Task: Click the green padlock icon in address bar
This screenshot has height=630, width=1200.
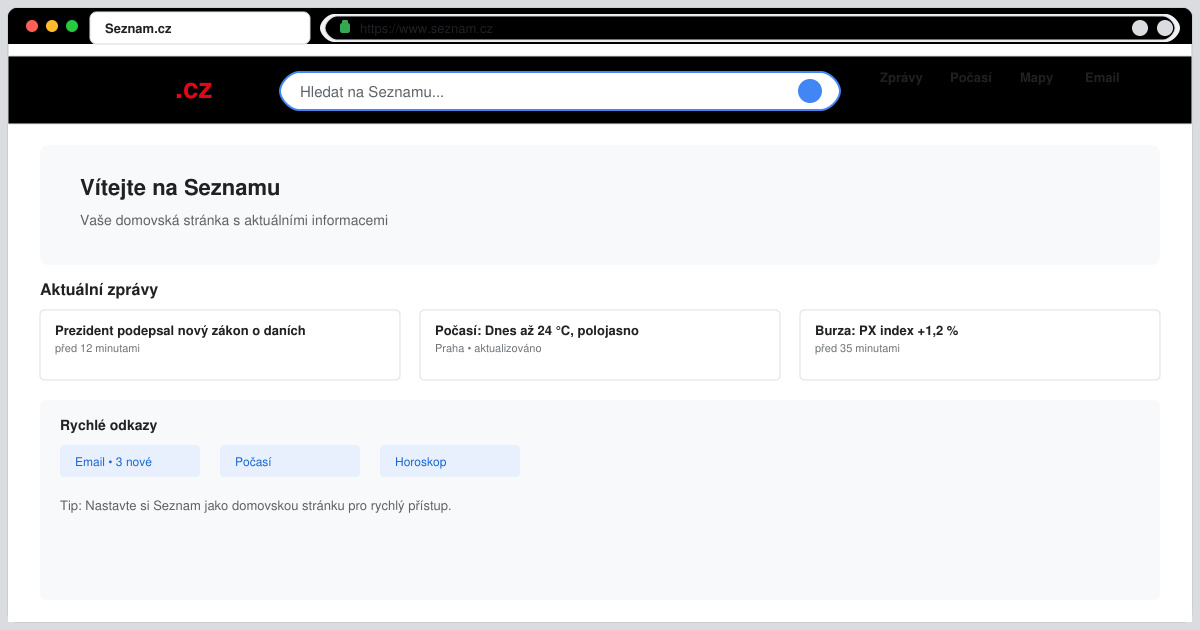Action: click(x=345, y=28)
